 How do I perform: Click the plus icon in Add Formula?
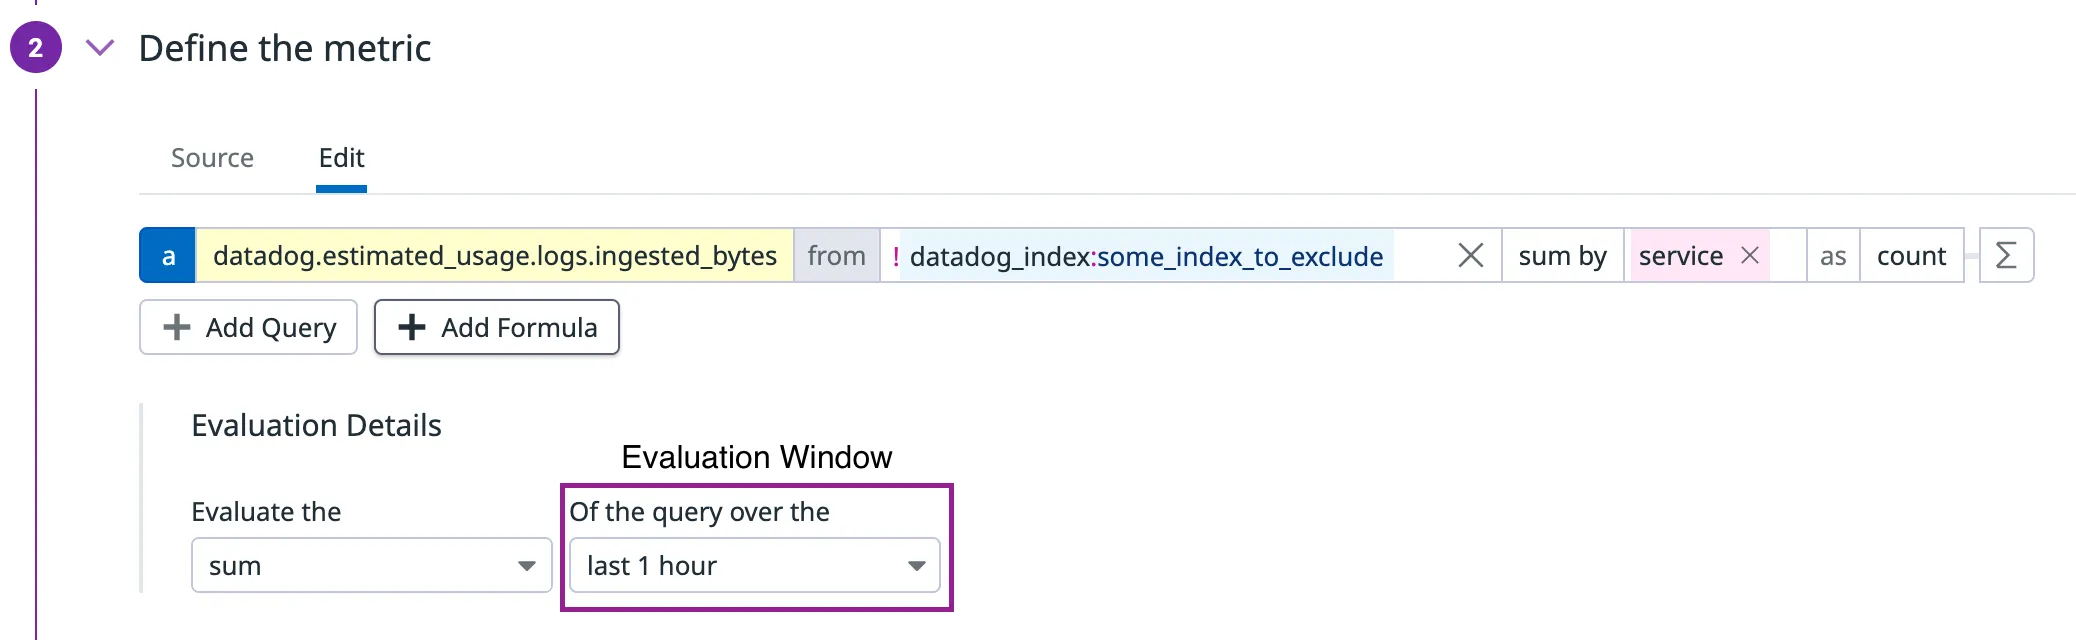(412, 327)
